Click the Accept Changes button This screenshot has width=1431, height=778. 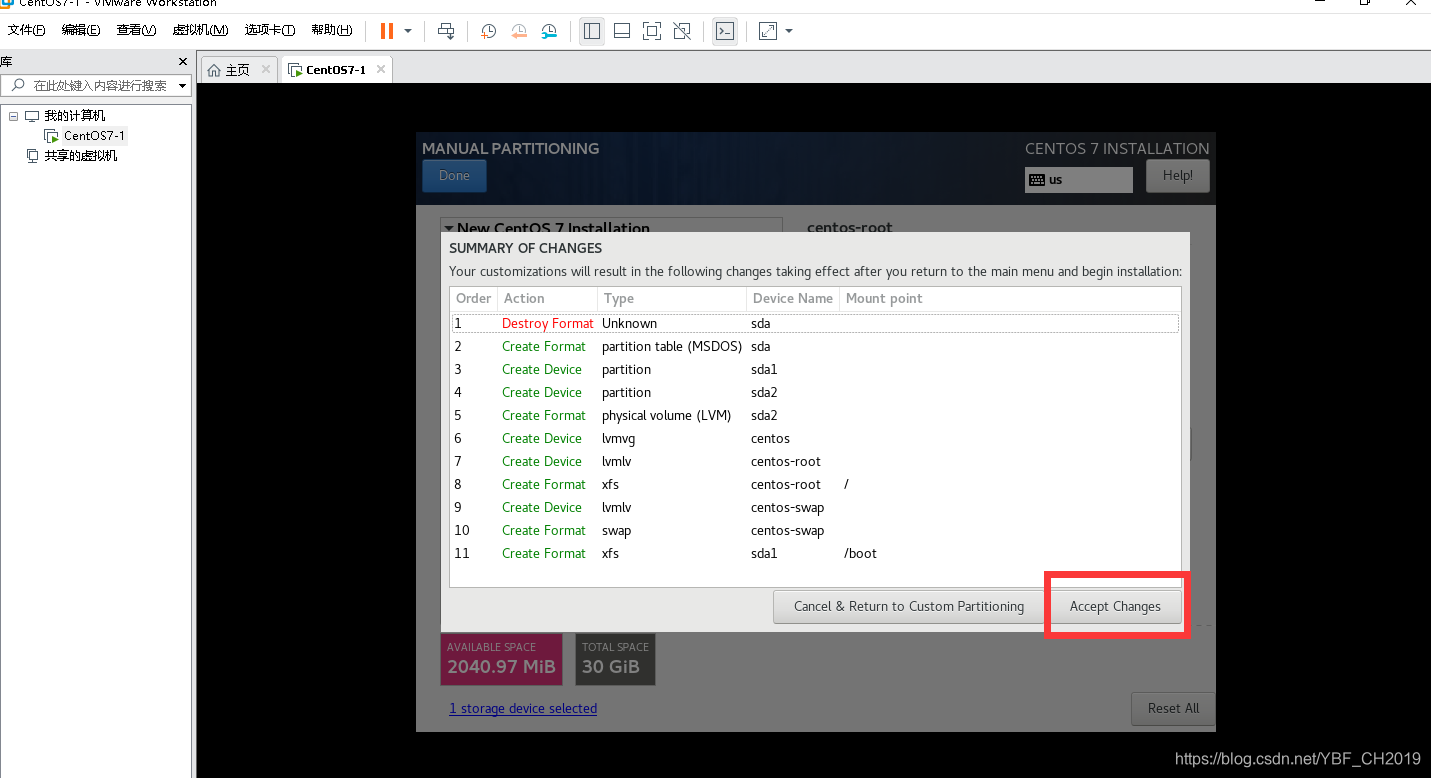pyautogui.click(x=1115, y=606)
